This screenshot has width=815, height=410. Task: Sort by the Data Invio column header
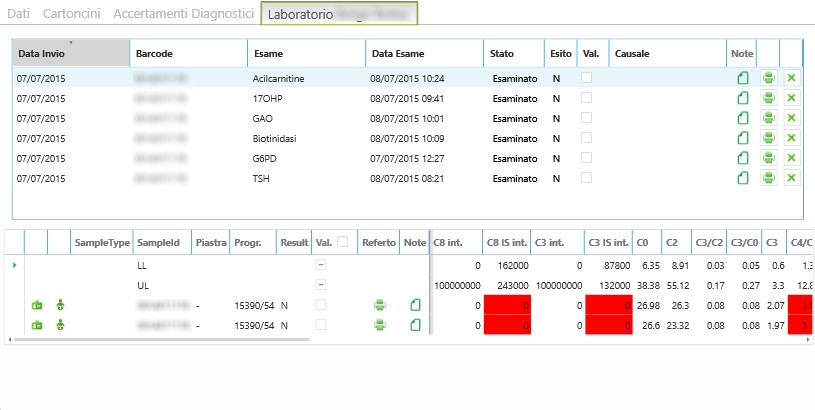[70, 52]
